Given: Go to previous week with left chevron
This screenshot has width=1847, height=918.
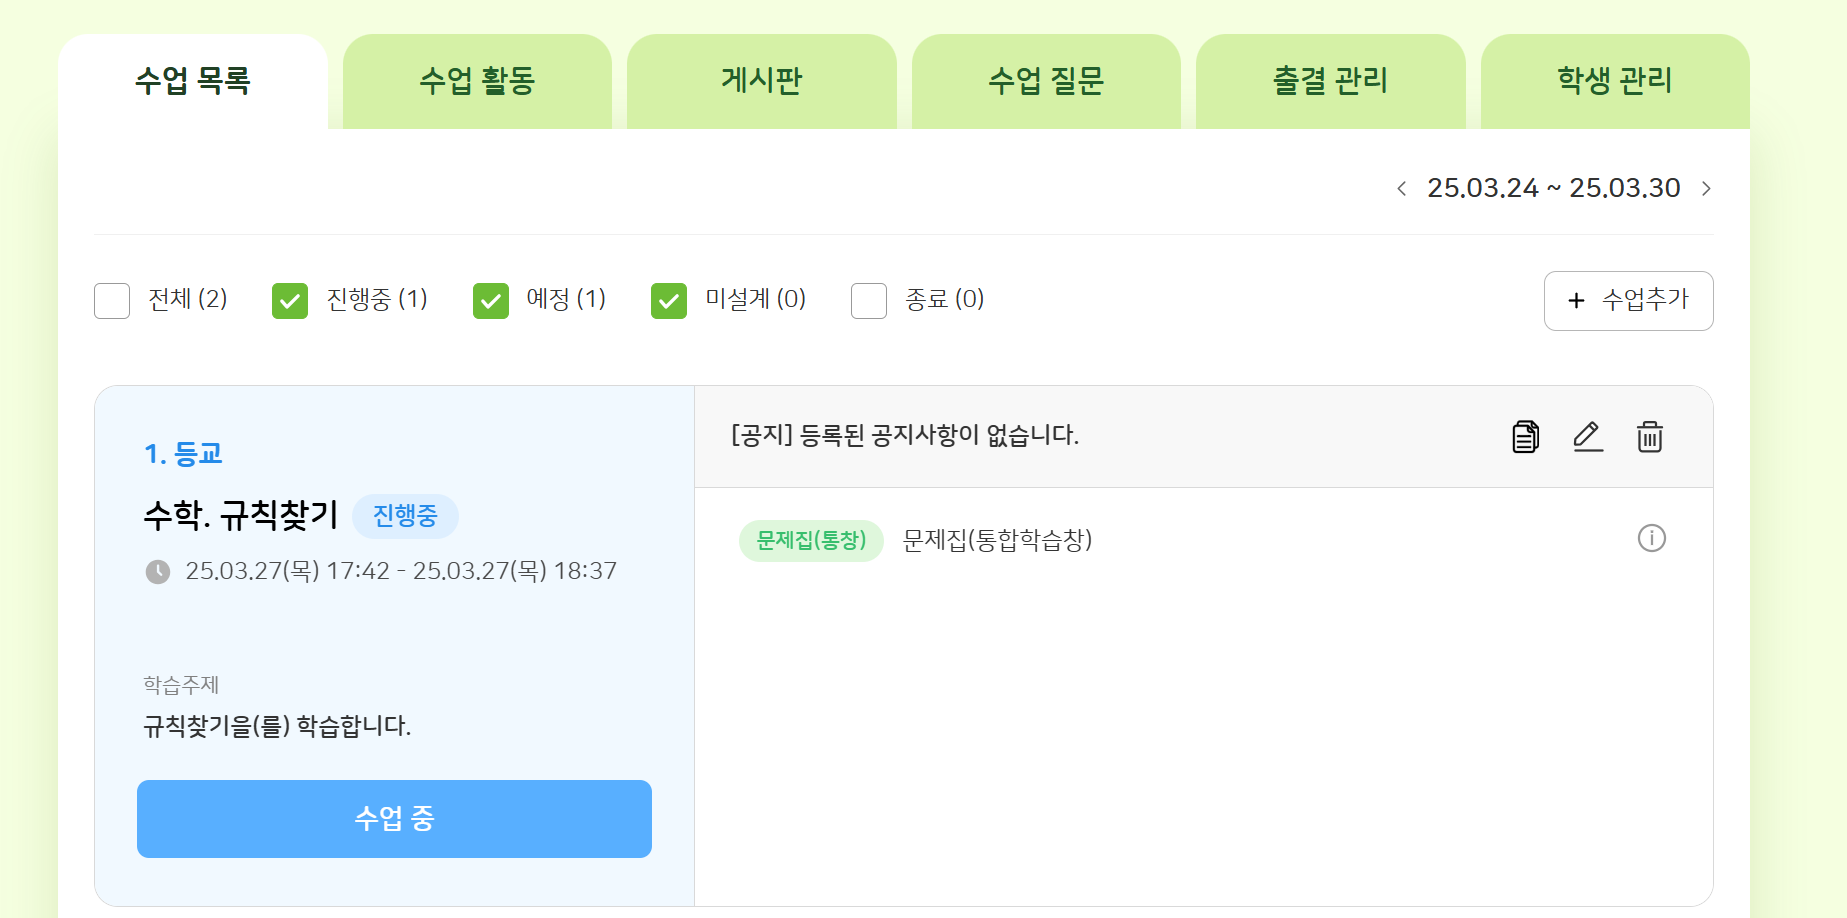Looking at the screenshot, I should 1402,189.
